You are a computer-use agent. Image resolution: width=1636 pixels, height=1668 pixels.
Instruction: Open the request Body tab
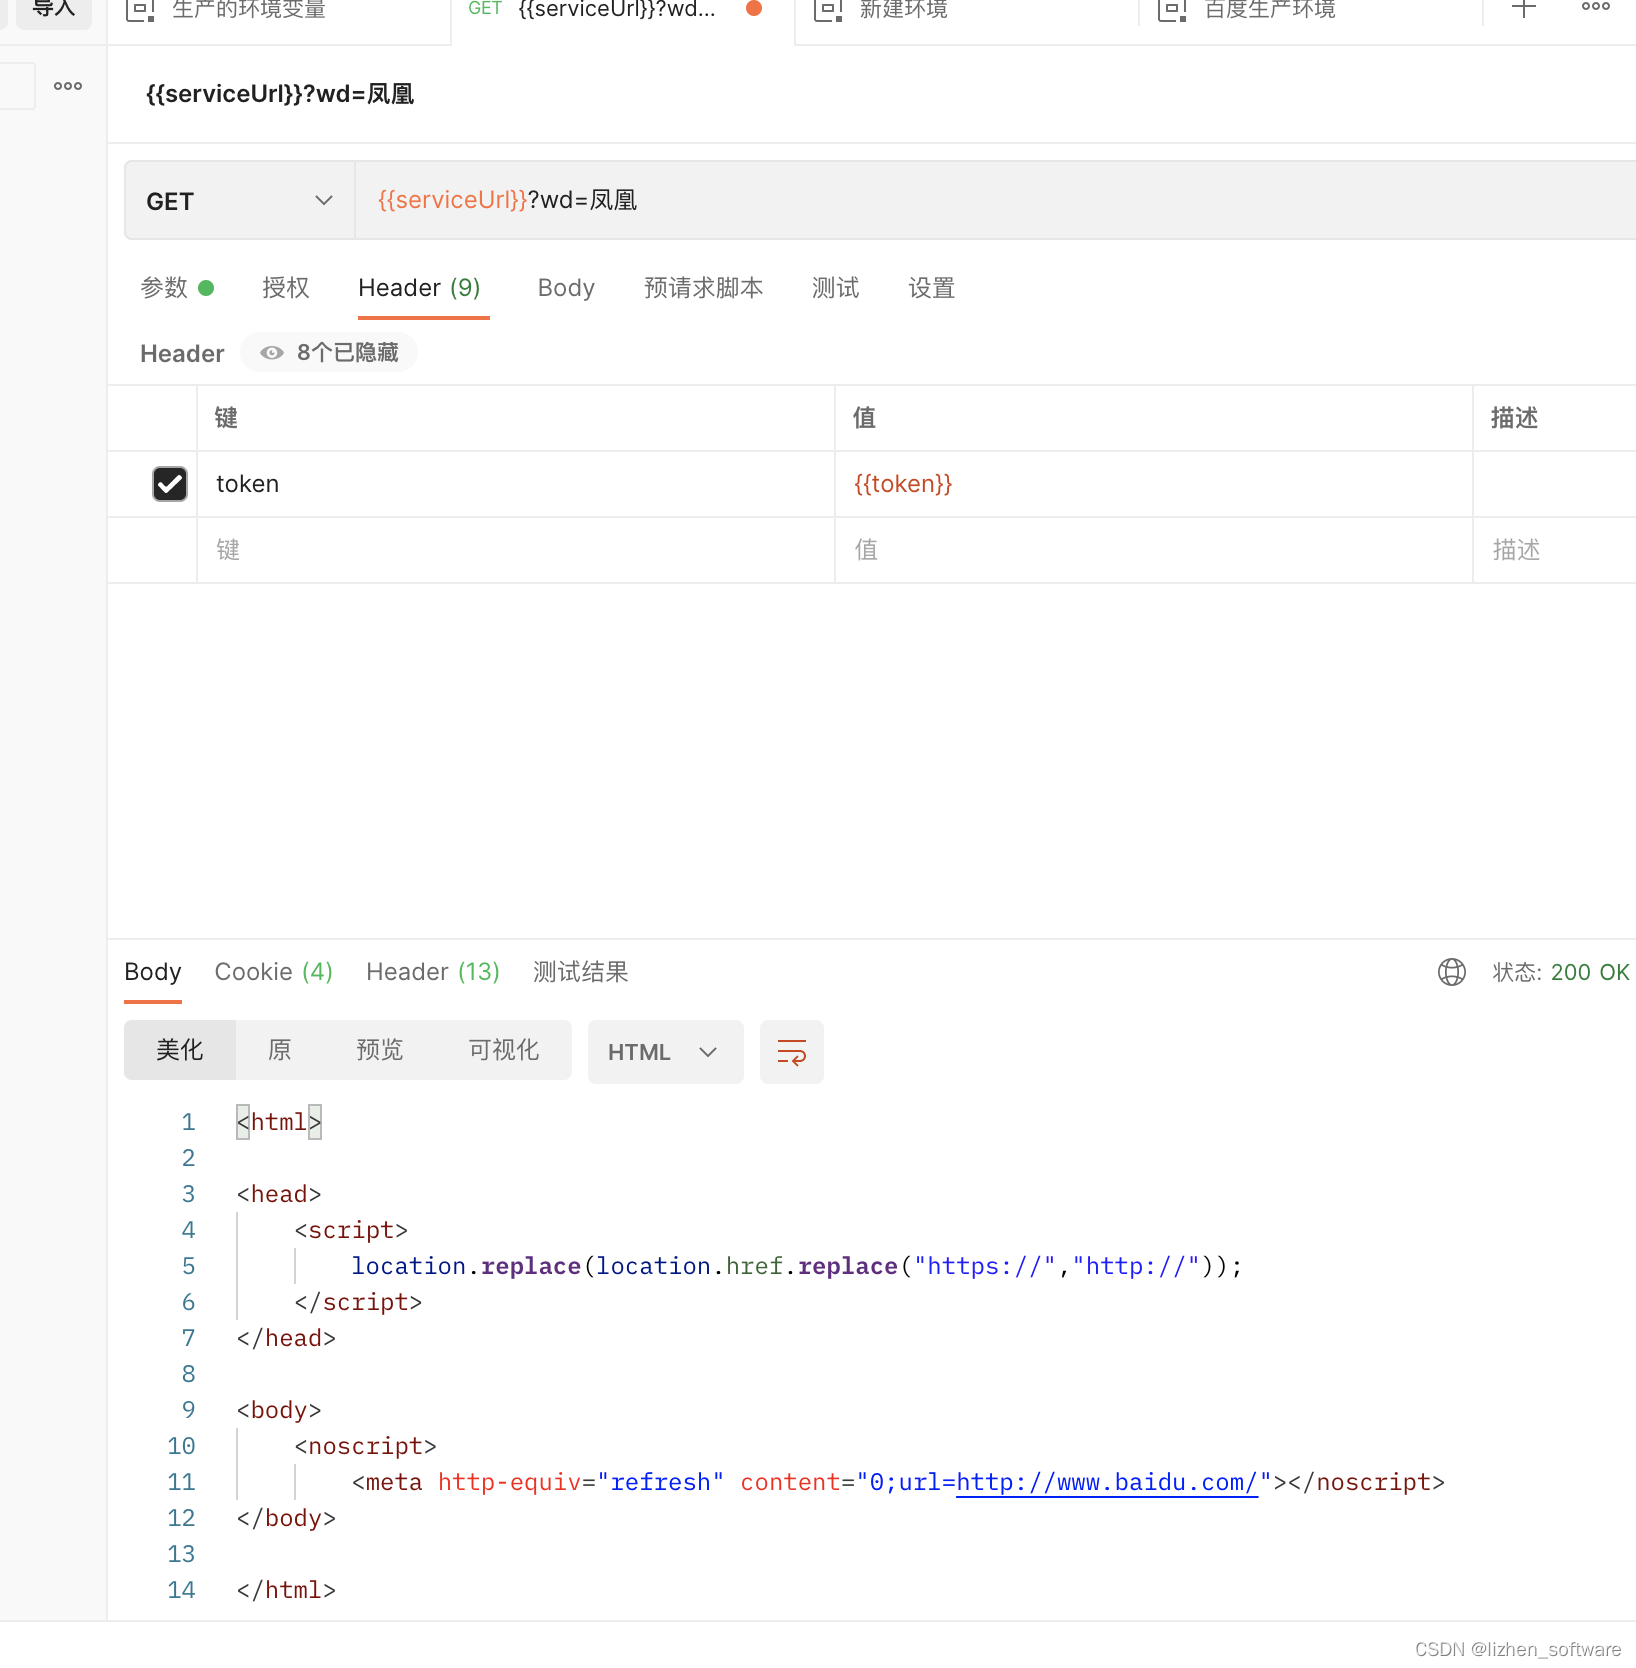pyautogui.click(x=566, y=288)
